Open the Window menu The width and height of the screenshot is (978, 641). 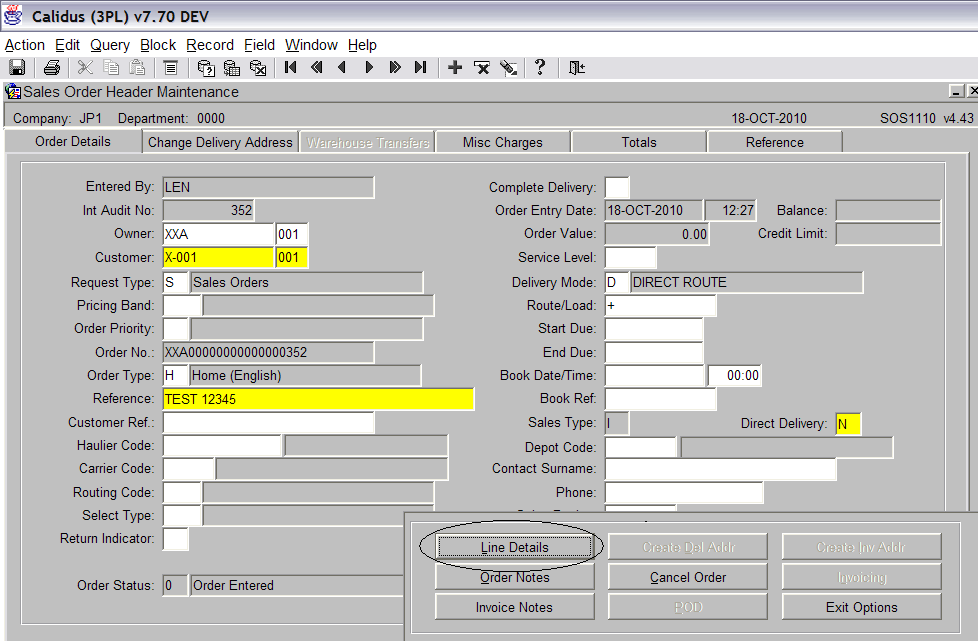(x=311, y=45)
